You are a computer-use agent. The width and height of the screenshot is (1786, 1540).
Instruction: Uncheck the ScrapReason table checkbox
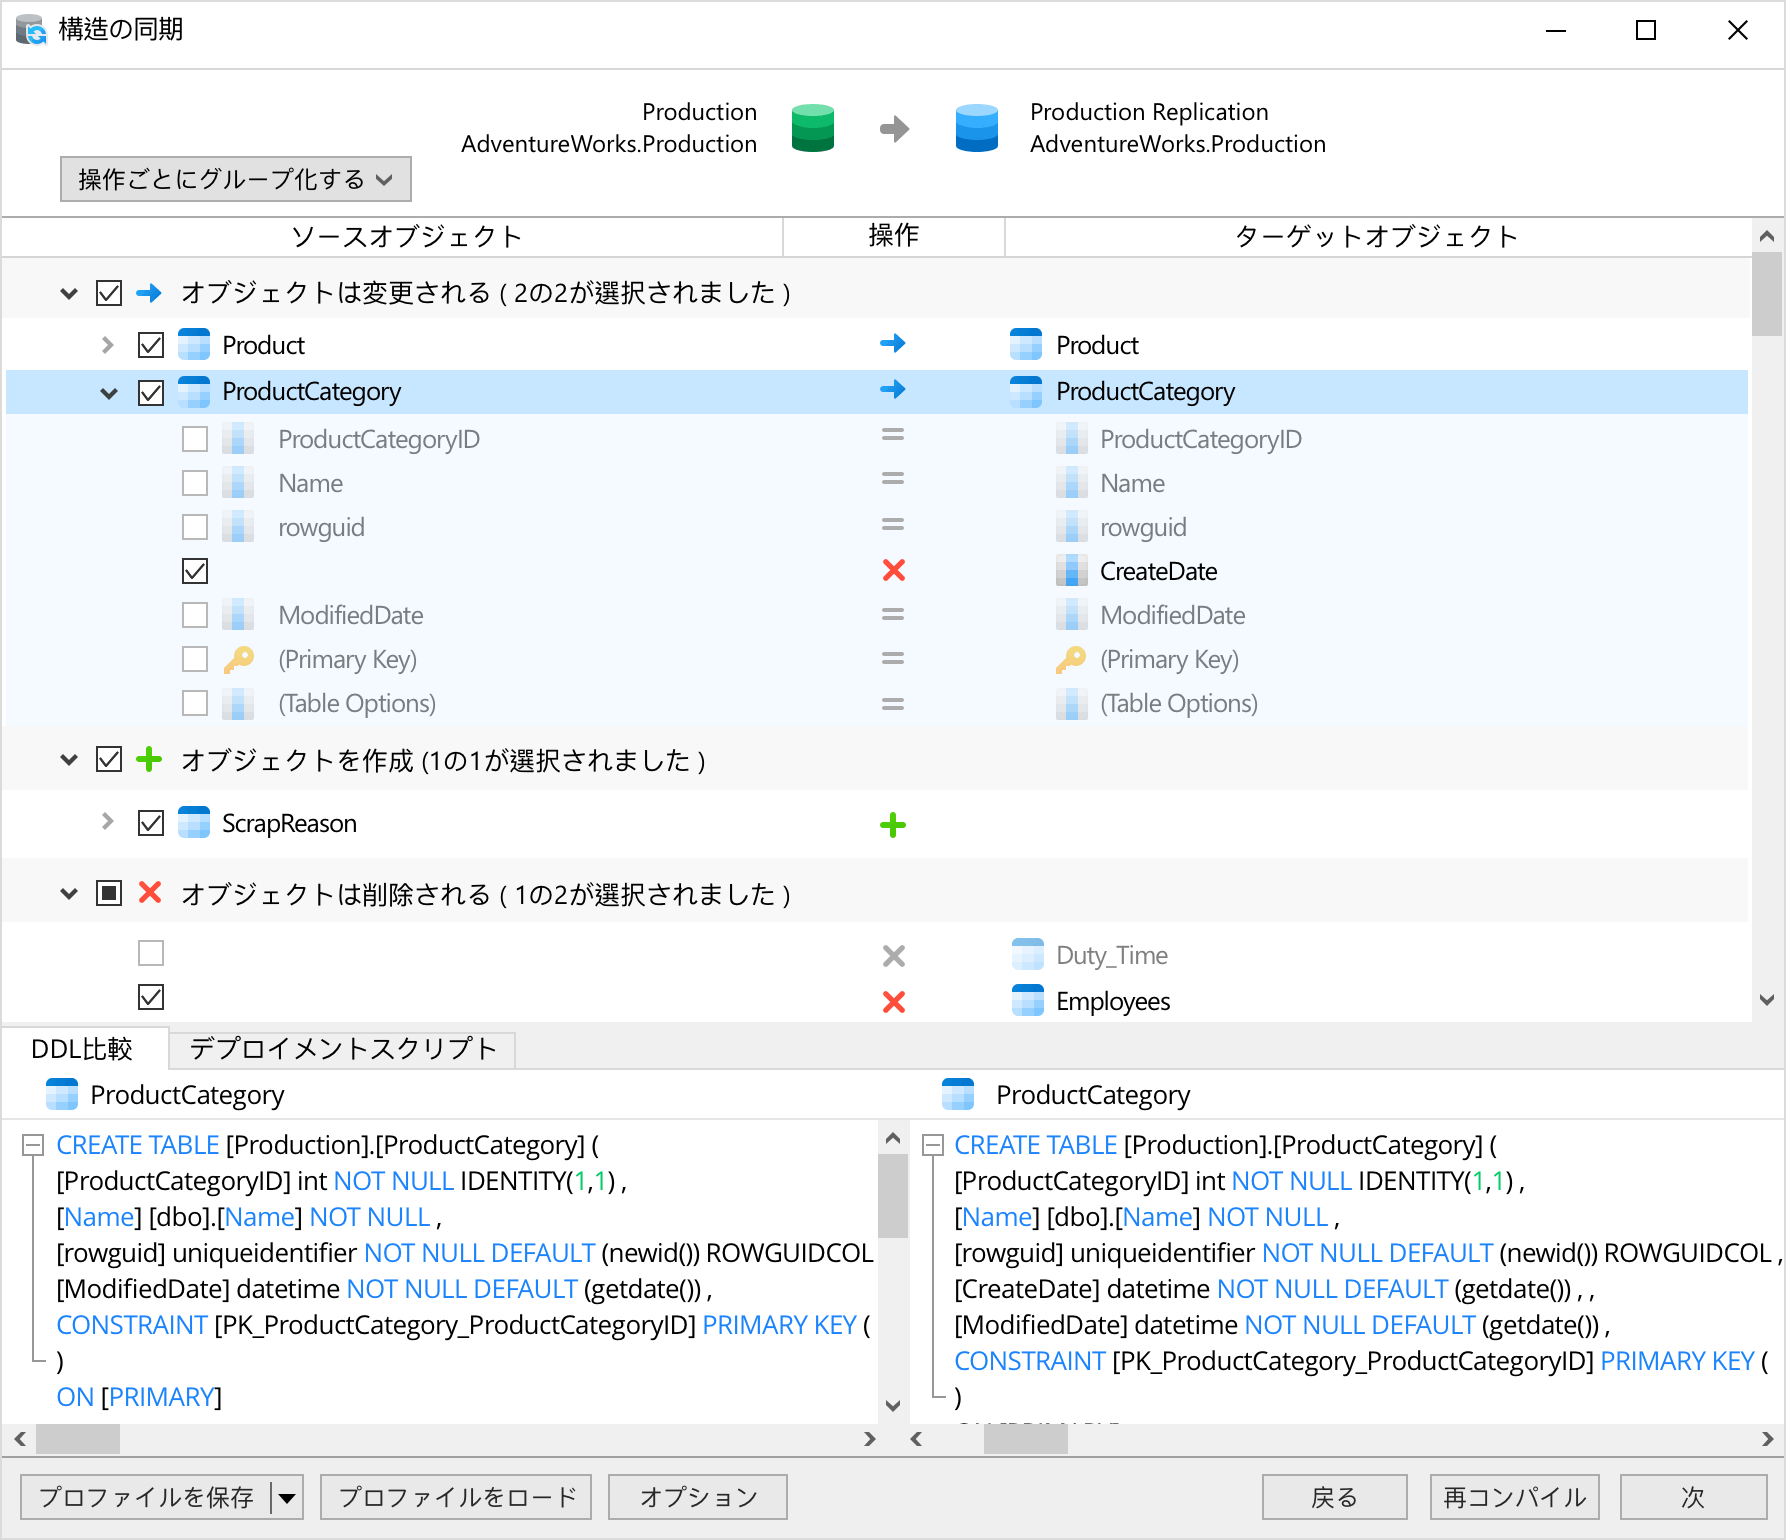tap(151, 823)
